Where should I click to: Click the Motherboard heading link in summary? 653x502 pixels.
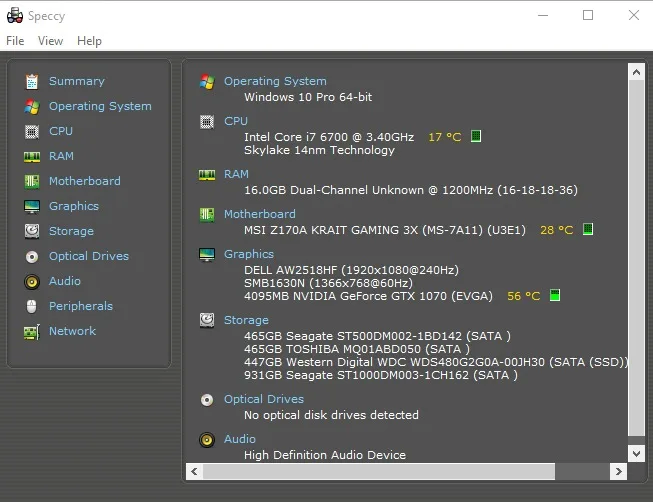pos(260,214)
